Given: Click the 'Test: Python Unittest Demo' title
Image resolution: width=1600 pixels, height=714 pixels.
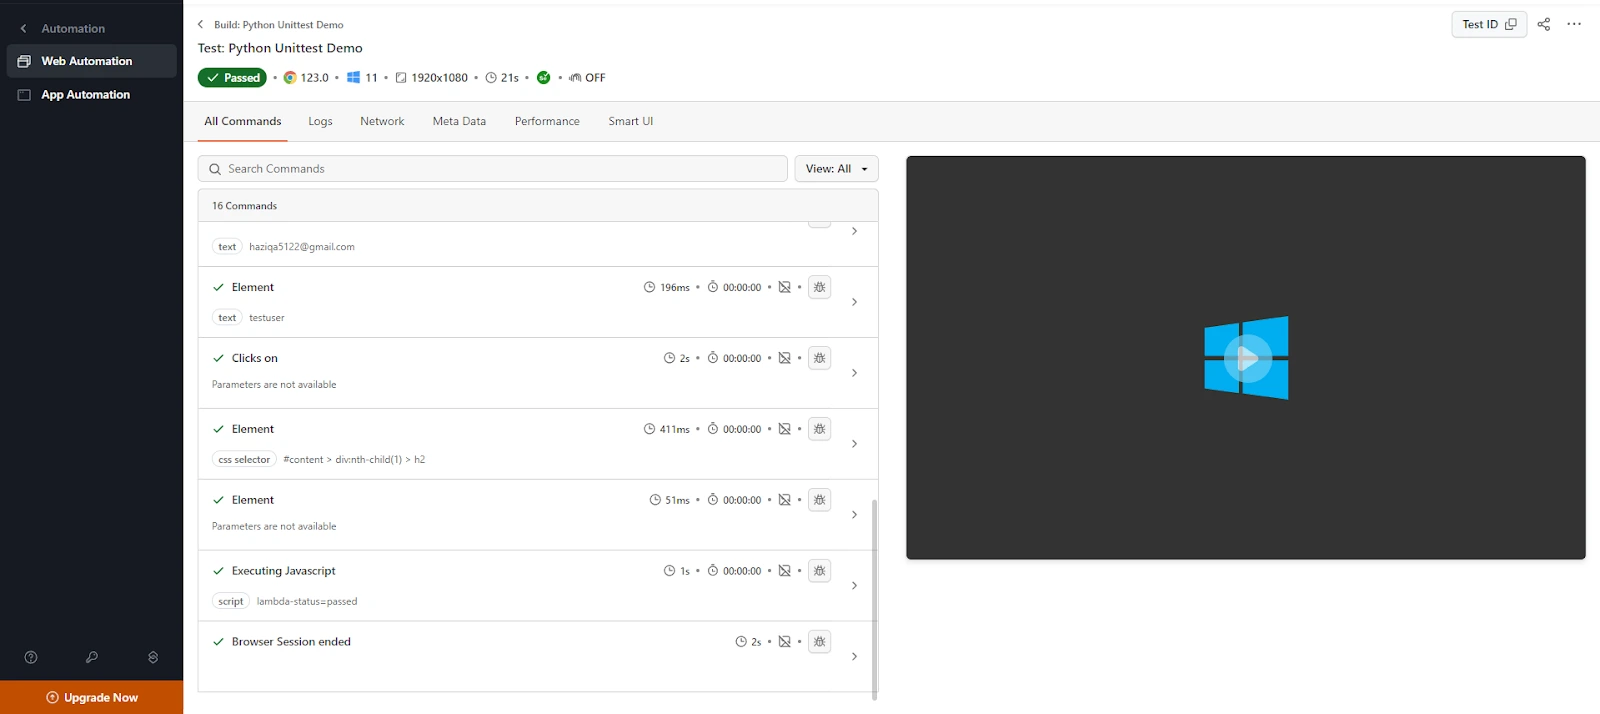Looking at the screenshot, I should click(280, 48).
